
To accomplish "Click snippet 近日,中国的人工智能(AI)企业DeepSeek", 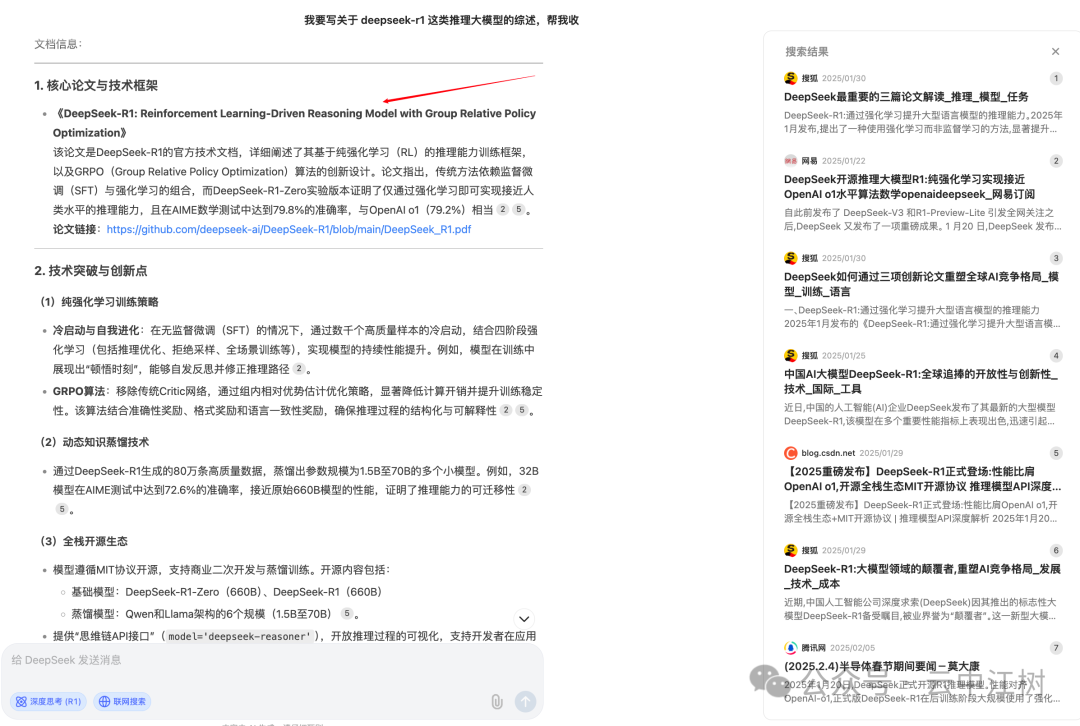I will point(920,414).
